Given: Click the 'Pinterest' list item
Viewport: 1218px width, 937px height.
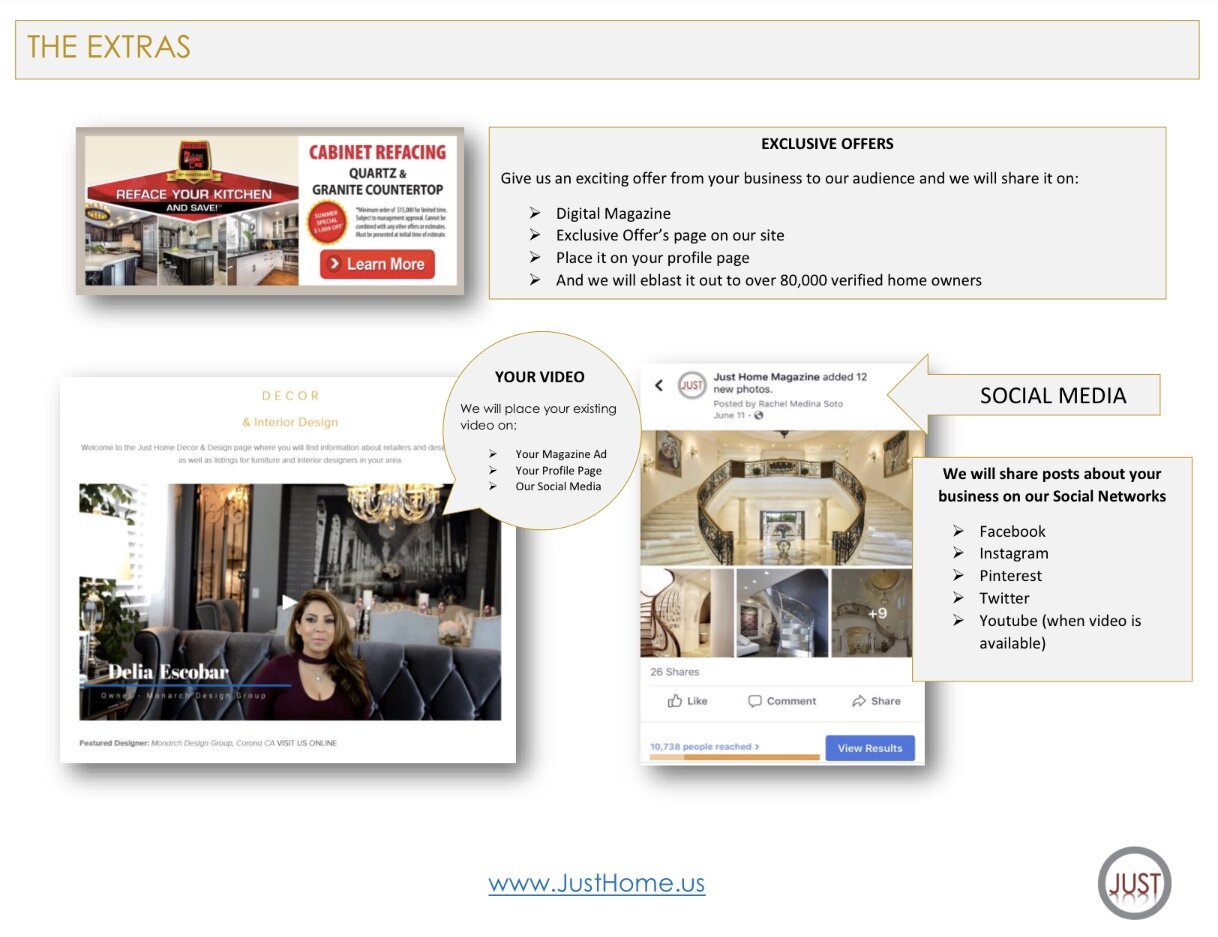Looking at the screenshot, I should (x=1010, y=575).
